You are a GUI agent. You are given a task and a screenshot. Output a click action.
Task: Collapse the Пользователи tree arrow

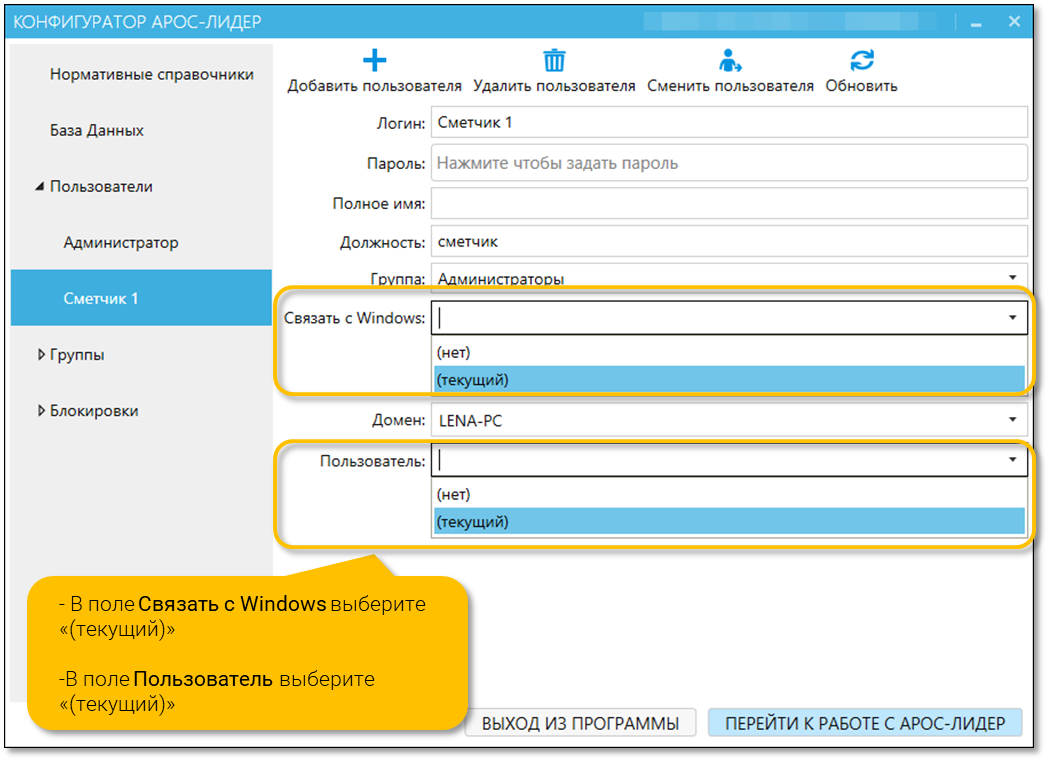(39, 187)
